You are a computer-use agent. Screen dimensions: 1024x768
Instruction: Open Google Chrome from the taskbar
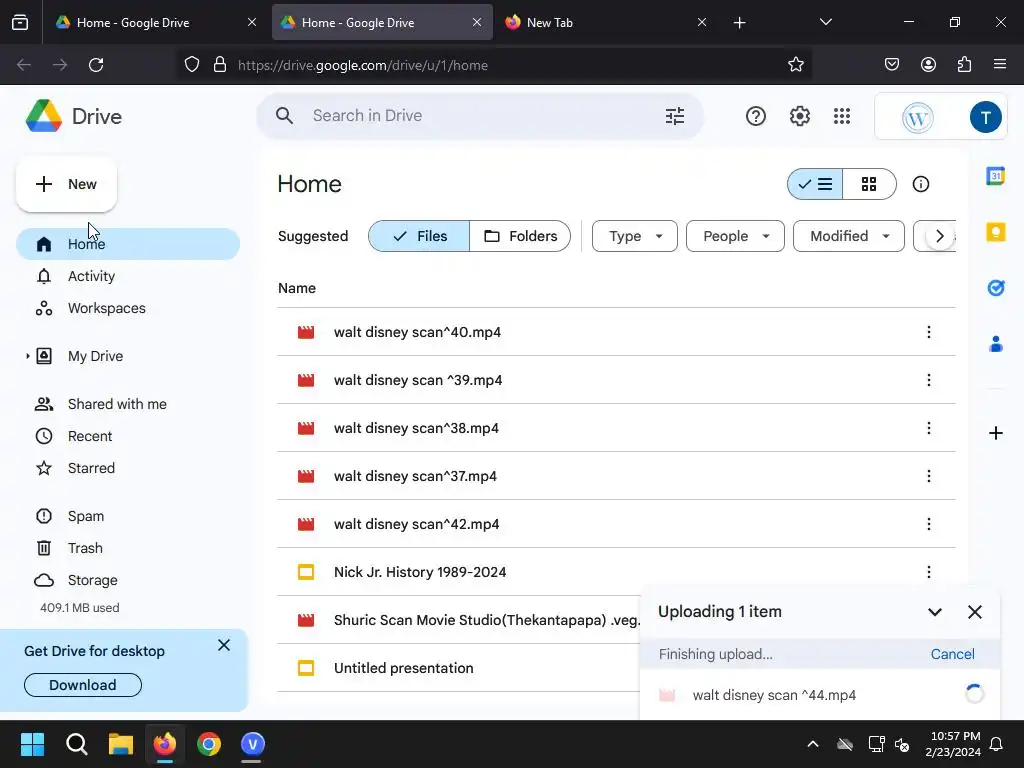click(x=209, y=744)
